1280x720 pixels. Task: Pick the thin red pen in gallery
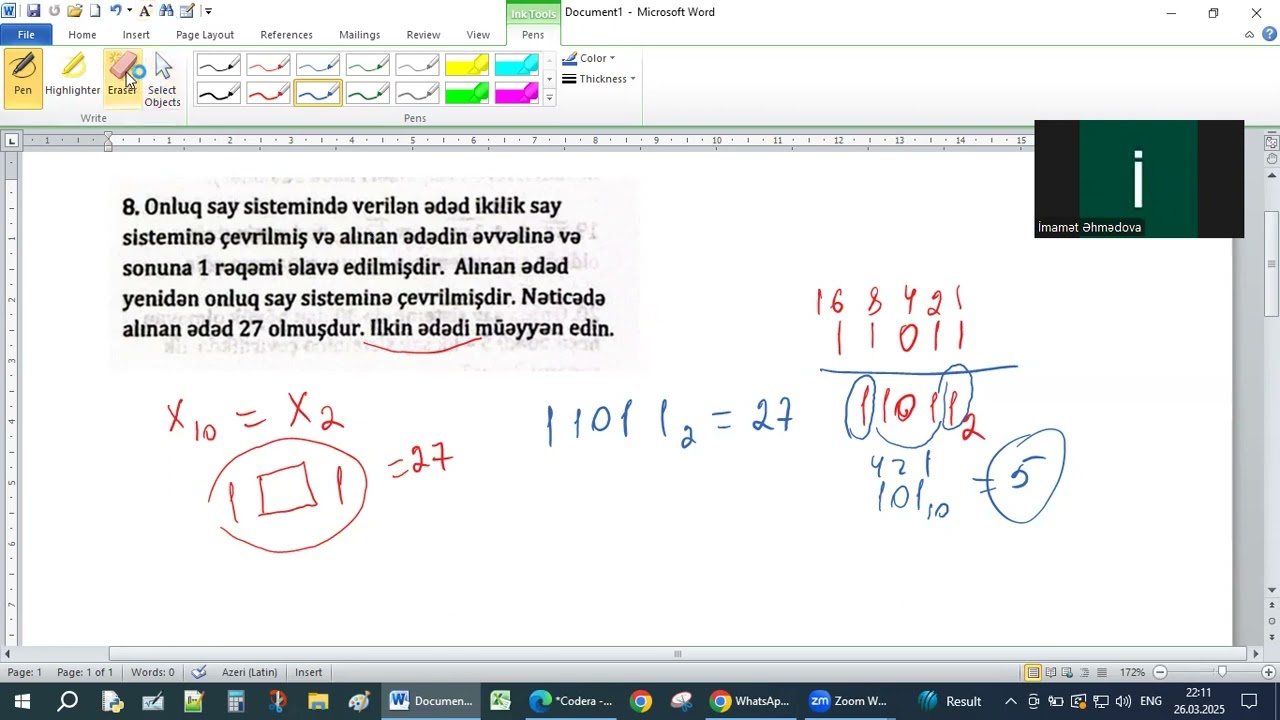268,66
